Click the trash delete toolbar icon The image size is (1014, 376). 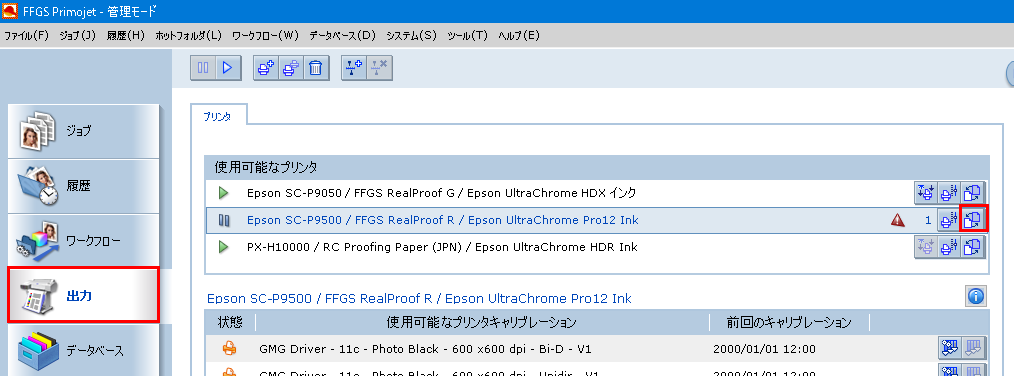click(316, 68)
